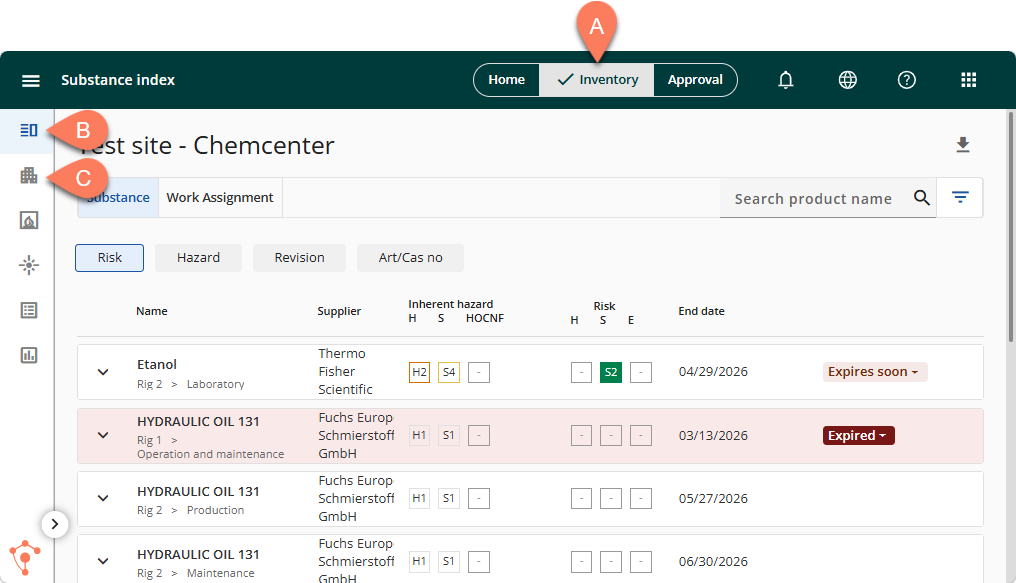Viewport: 1016px width, 583px height.
Task: Switch to the Revision view toggle
Action: (299, 258)
